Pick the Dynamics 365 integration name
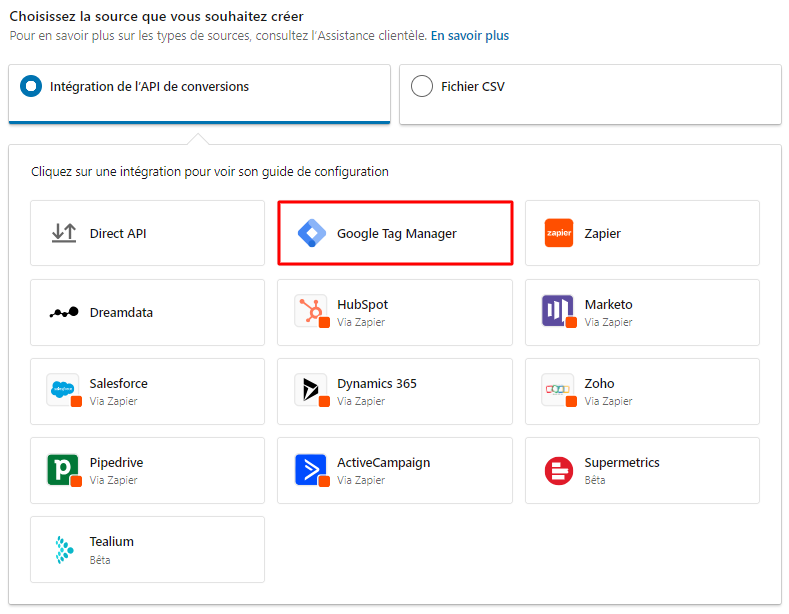 (377, 383)
